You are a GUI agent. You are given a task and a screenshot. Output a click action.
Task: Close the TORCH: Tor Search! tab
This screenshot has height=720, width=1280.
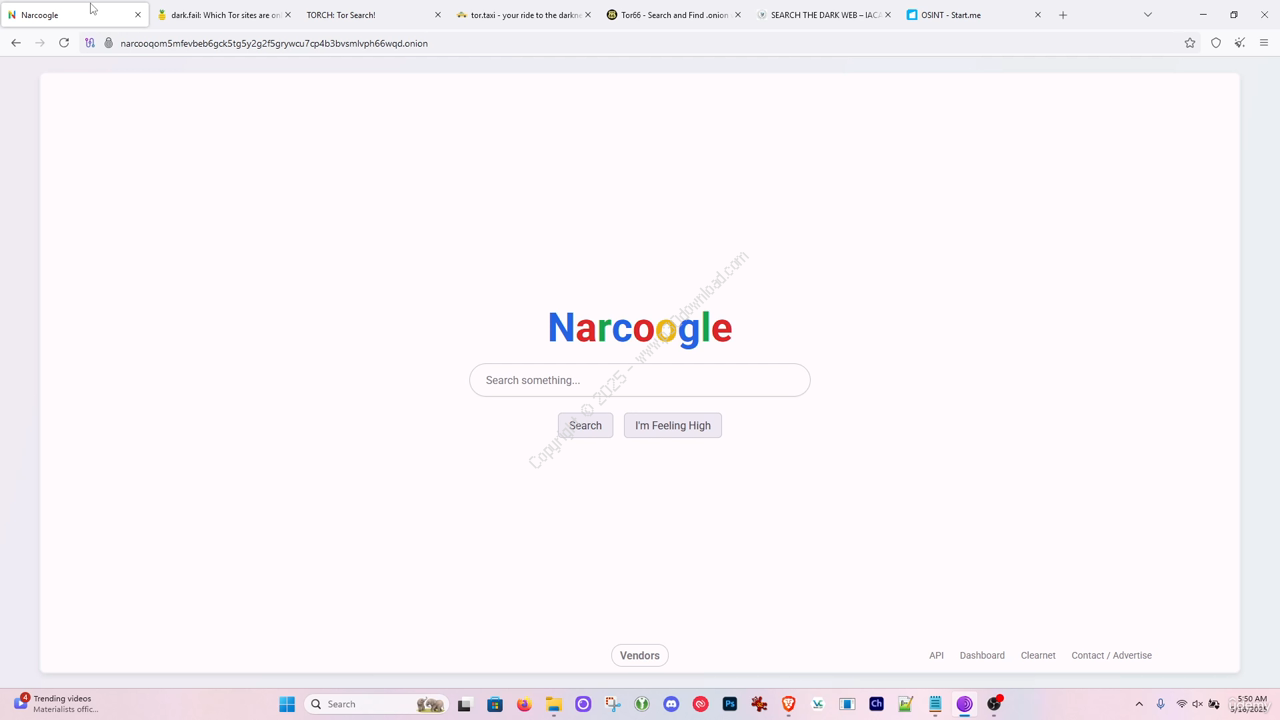click(438, 15)
